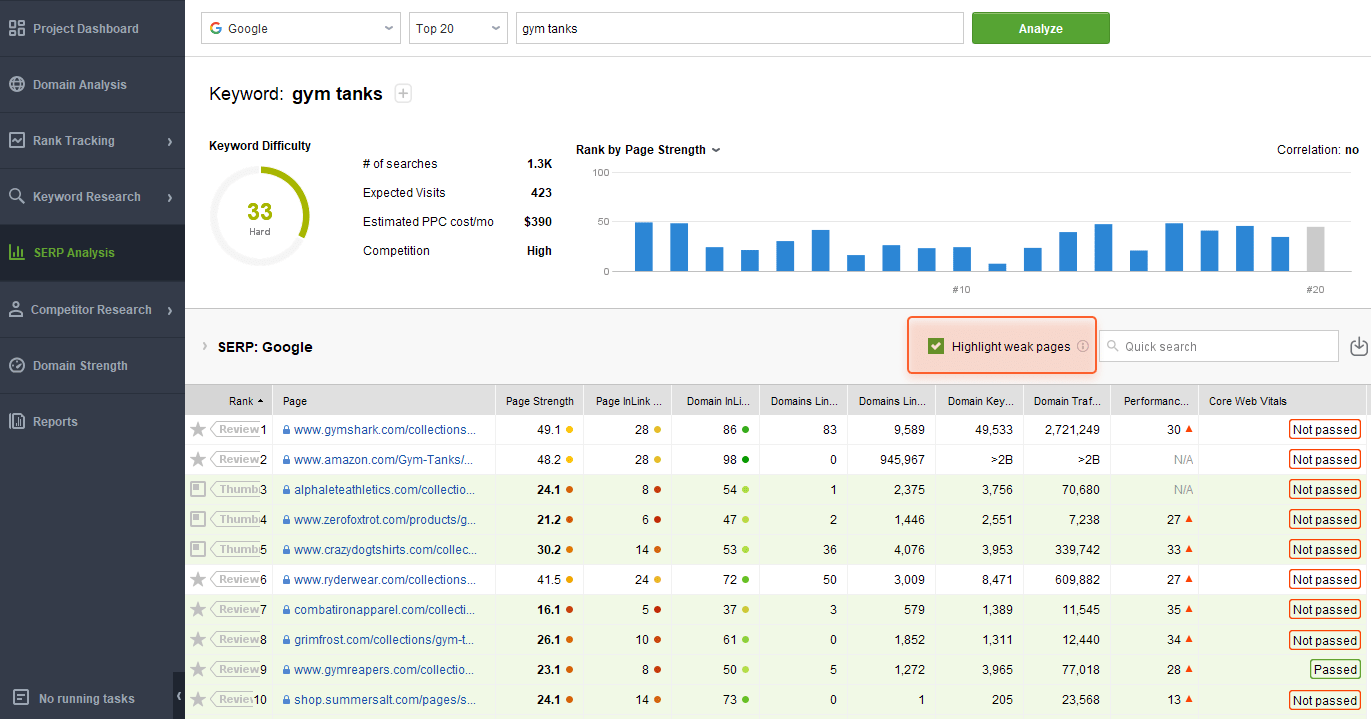Screen dimensions: 1371x719
Task: Open the Top 20 results dropdown
Action: click(x=458, y=28)
